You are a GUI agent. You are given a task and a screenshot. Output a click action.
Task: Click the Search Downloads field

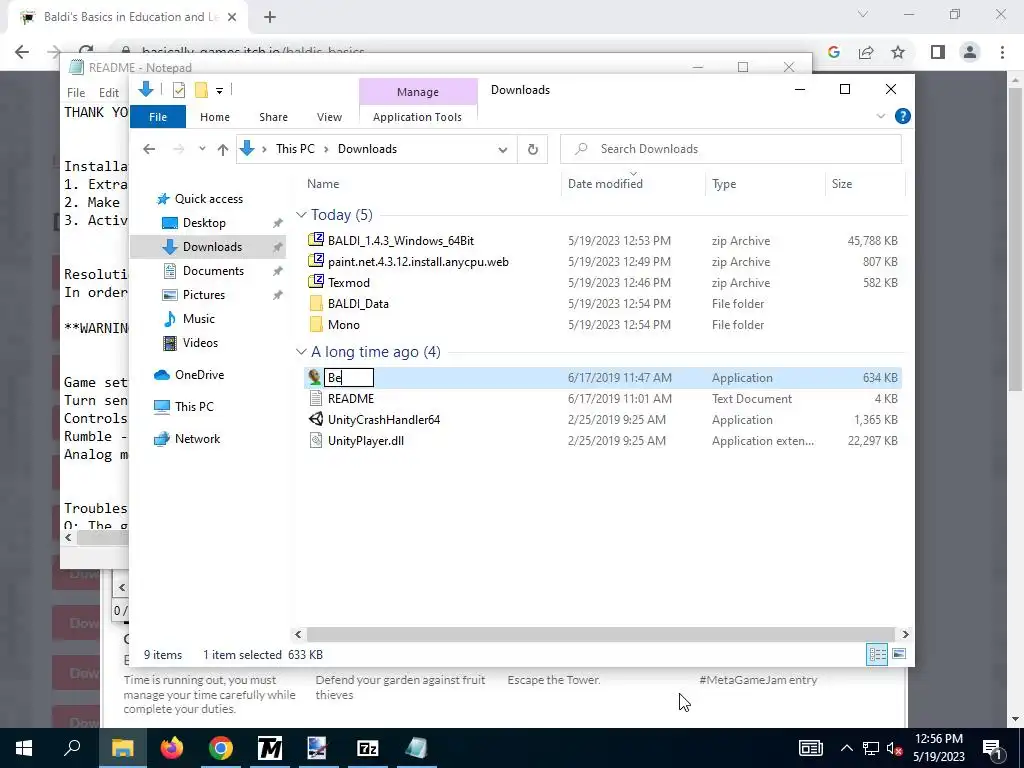(x=731, y=149)
